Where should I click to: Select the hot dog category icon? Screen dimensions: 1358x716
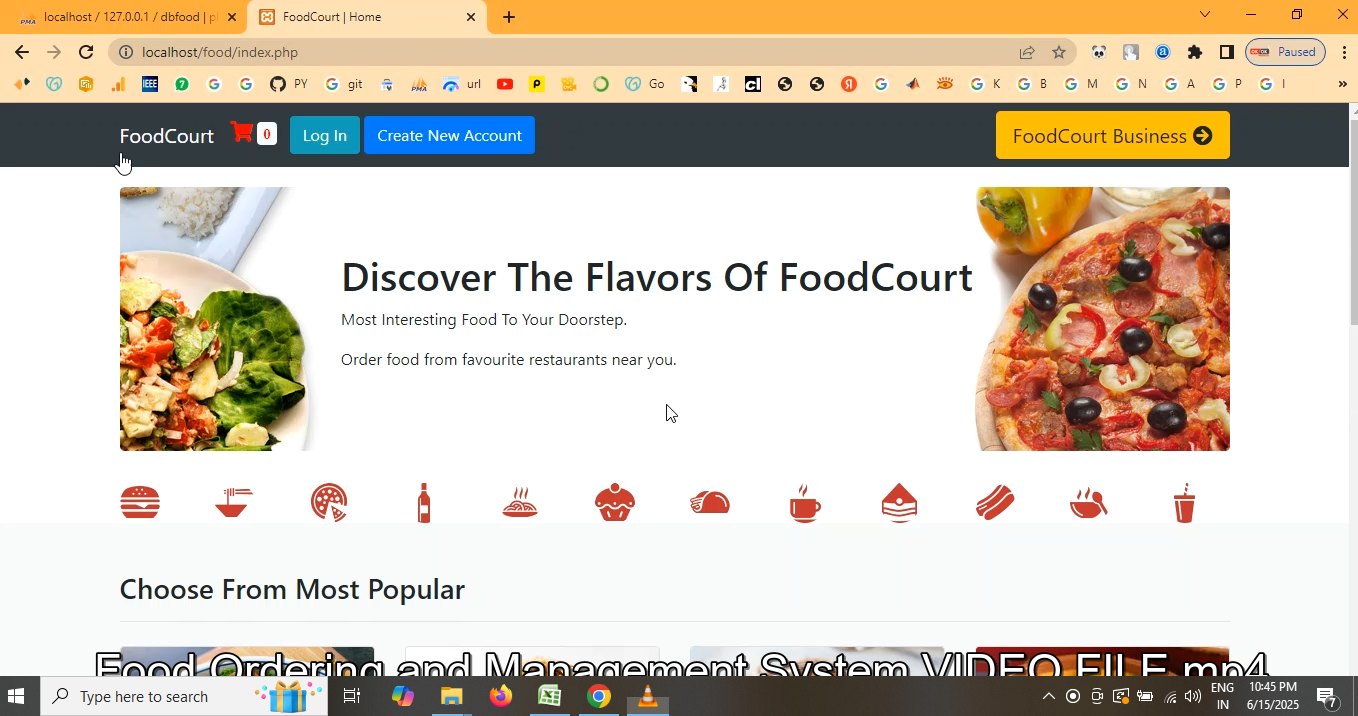click(x=995, y=502)
